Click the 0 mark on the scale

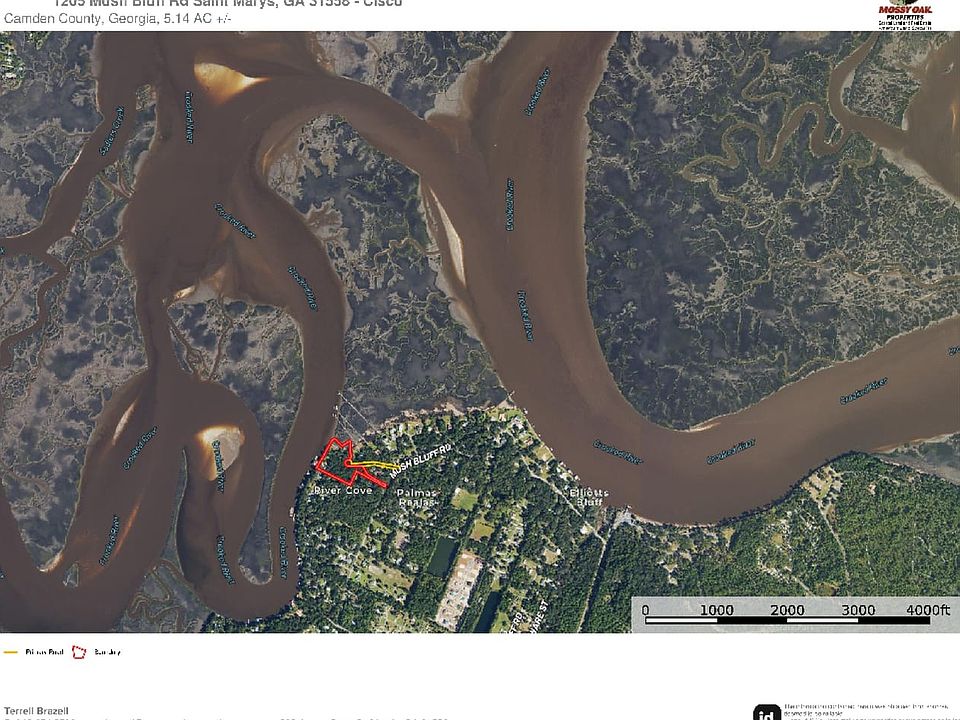click(x=645, y=610)
